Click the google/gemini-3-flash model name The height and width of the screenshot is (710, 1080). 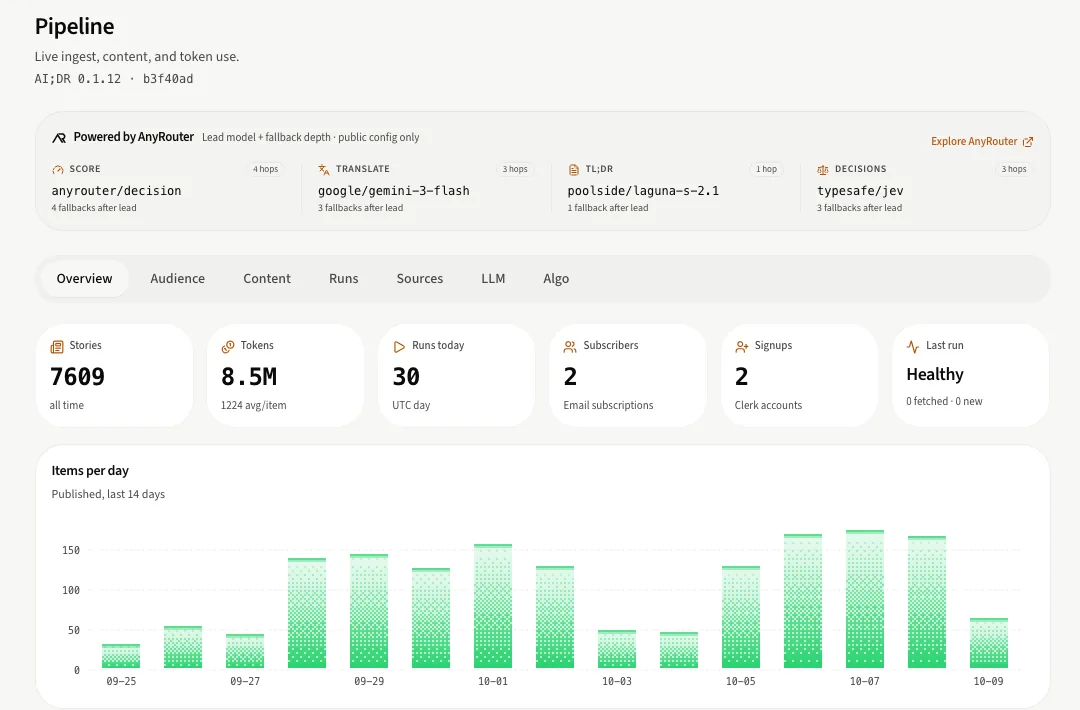394,191
